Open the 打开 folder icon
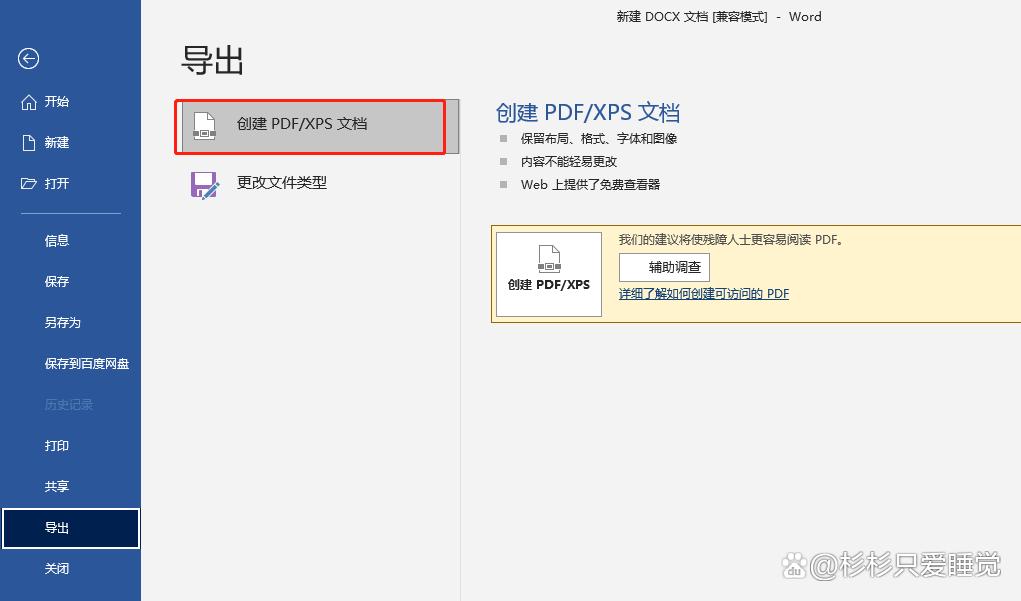 point(30,183)
